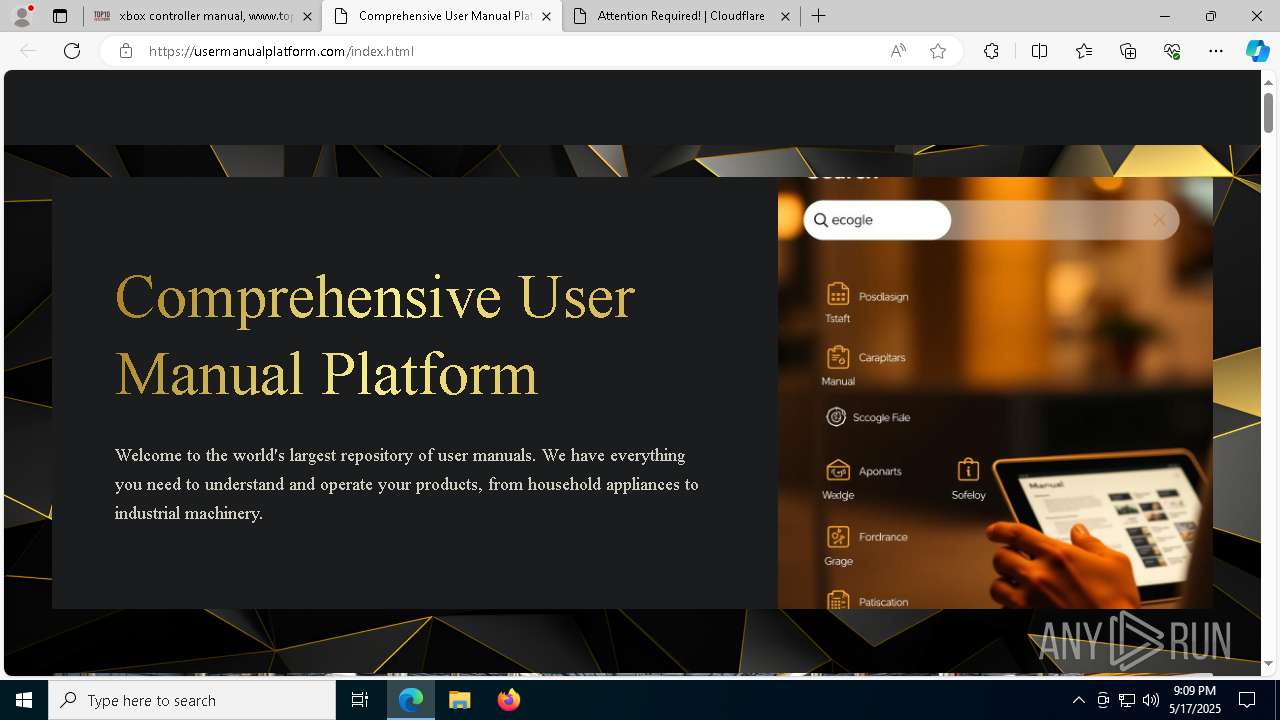This screenshot has width=1280, height=720.
Task: Open Microsoft Edge from the taskbar
Action: pos(411,700)
